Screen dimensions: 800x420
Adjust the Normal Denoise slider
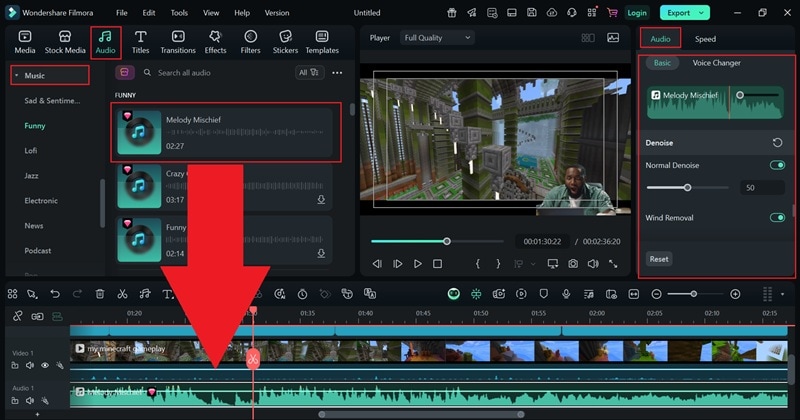(687, 188)
